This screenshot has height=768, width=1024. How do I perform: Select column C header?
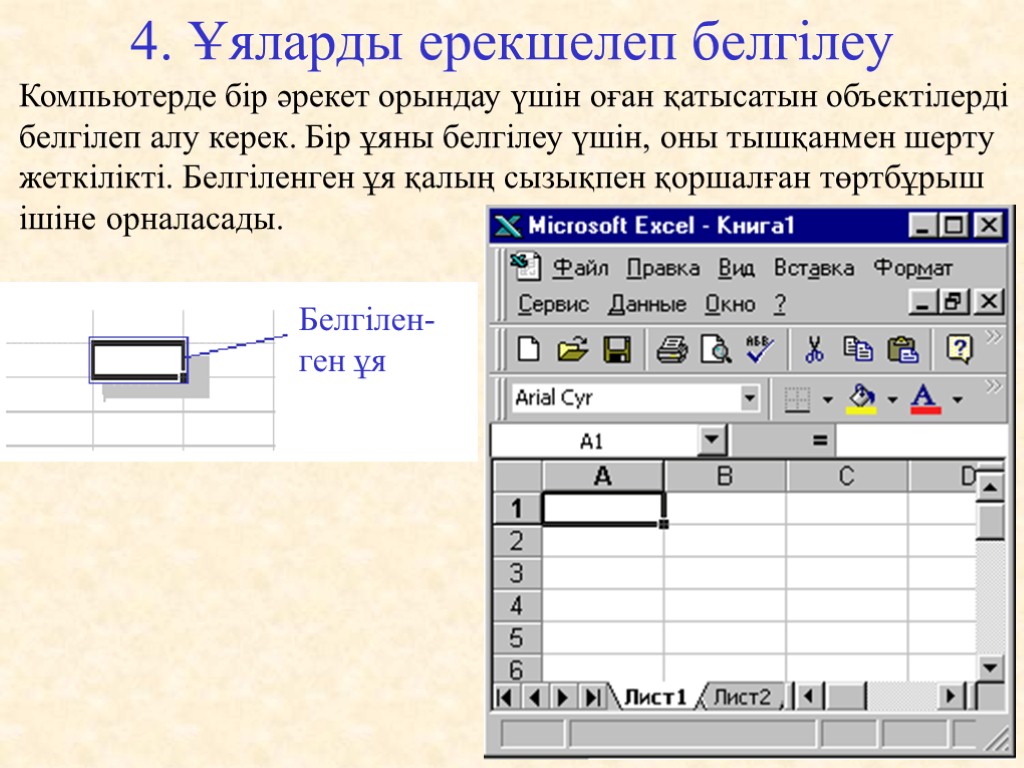click(847, 476)
